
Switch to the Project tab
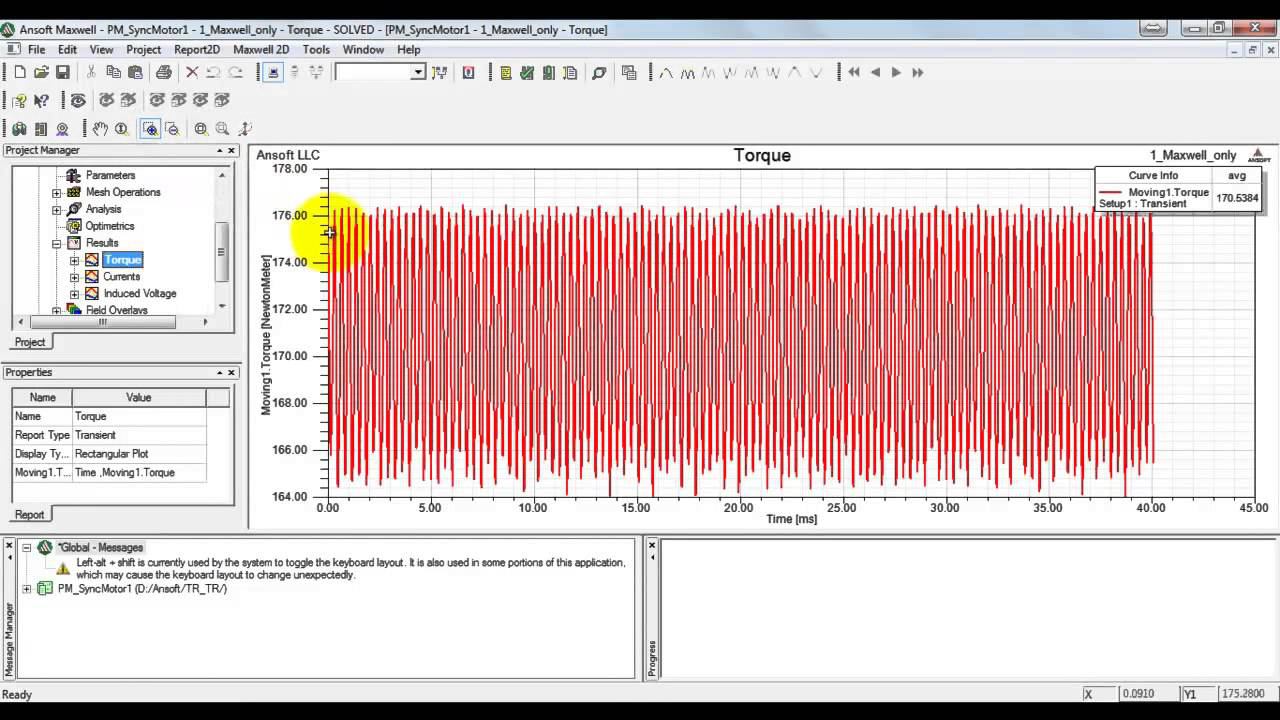(29, 342)
